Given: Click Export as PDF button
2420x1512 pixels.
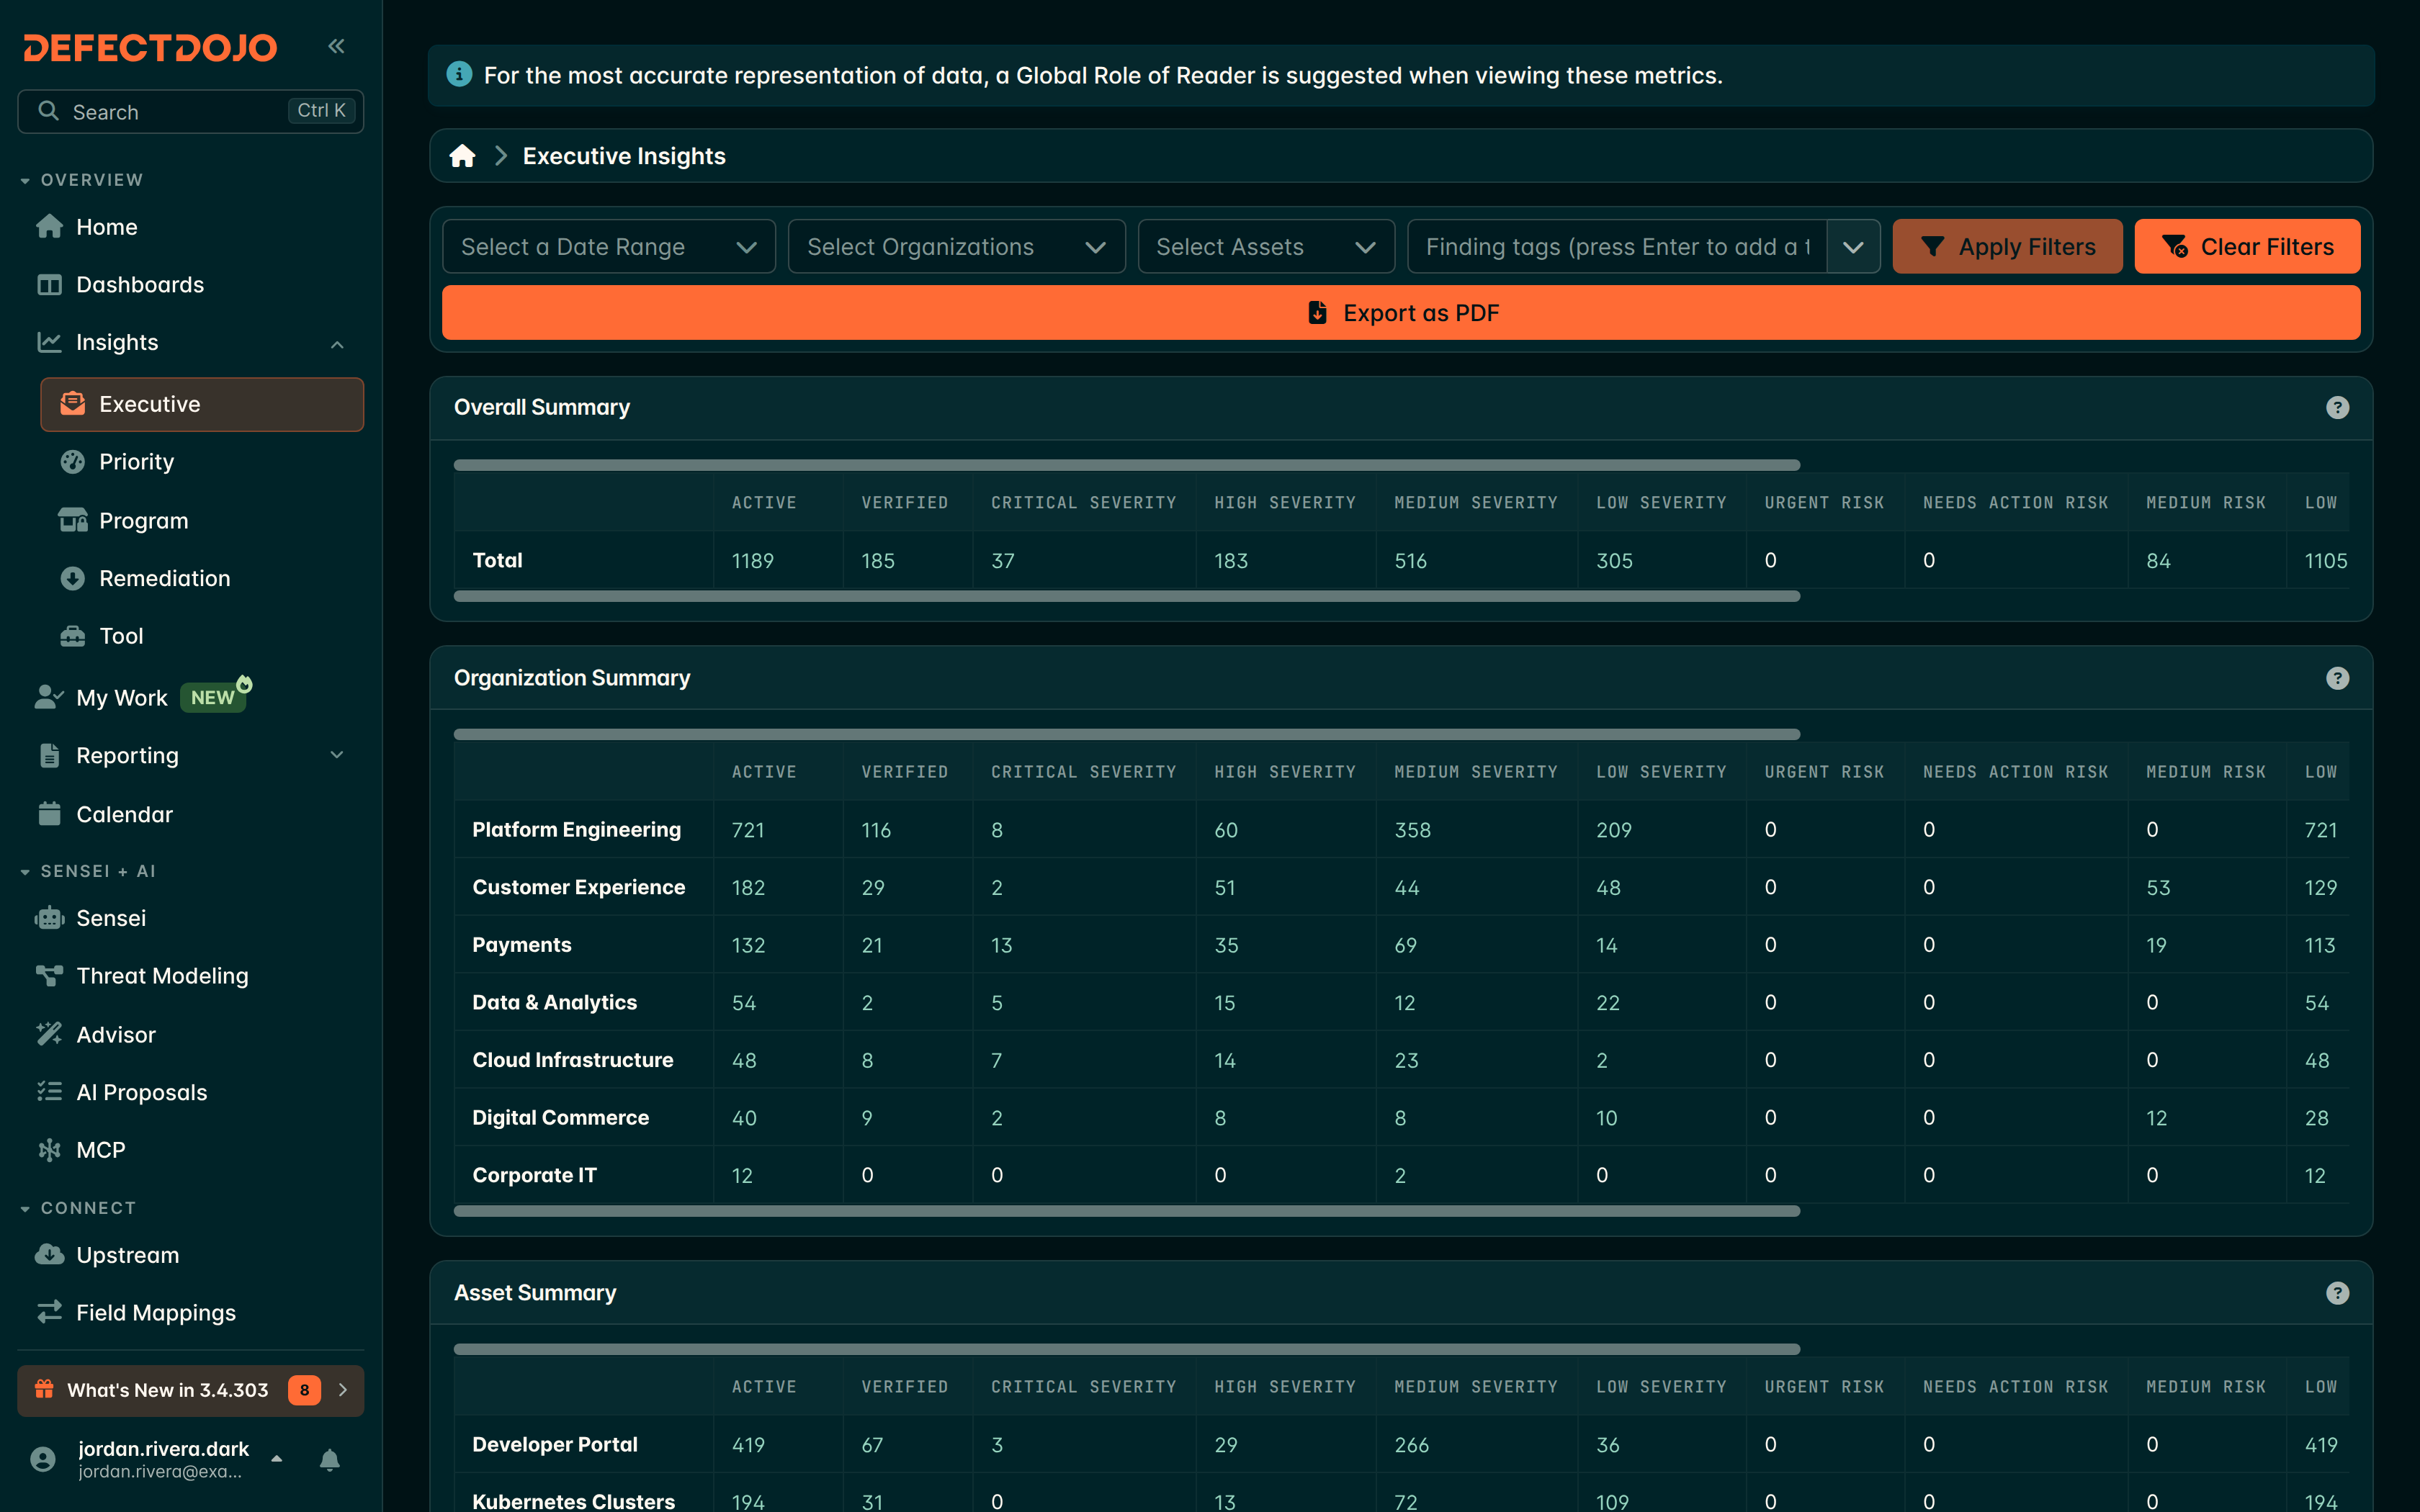Looking at the screenshot, I should click(1401, 313).
